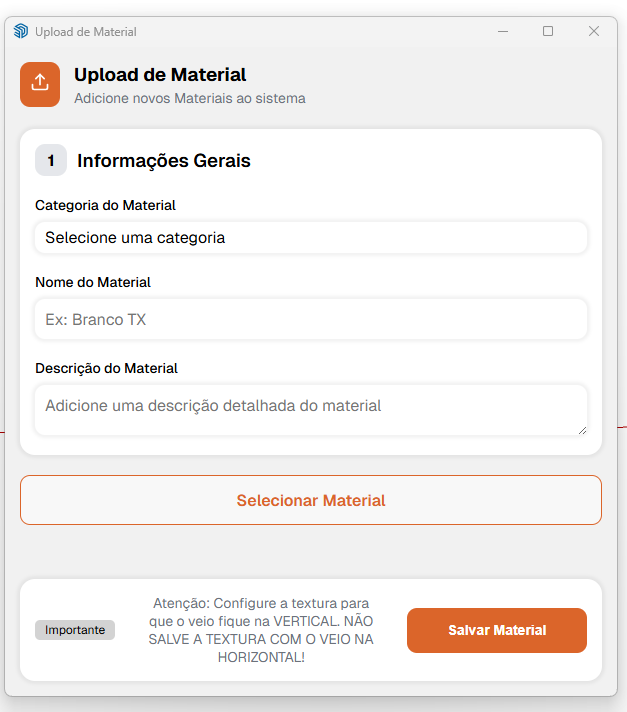Image resolution: width=627 pixels, height=712 pixels.
Task: Click the vertical grain attention warning text
Action: tap(261, 630)
